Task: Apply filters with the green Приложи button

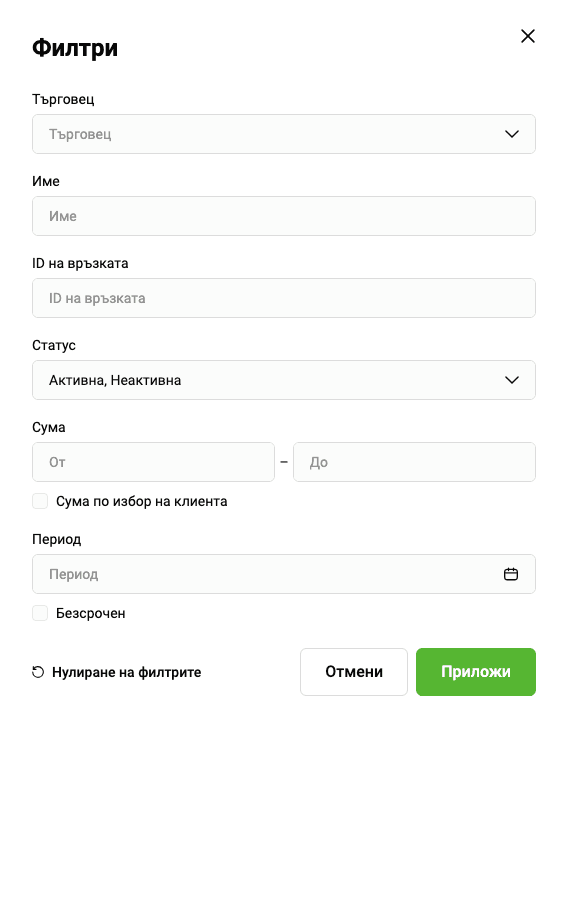Action: tap(476, 672)
